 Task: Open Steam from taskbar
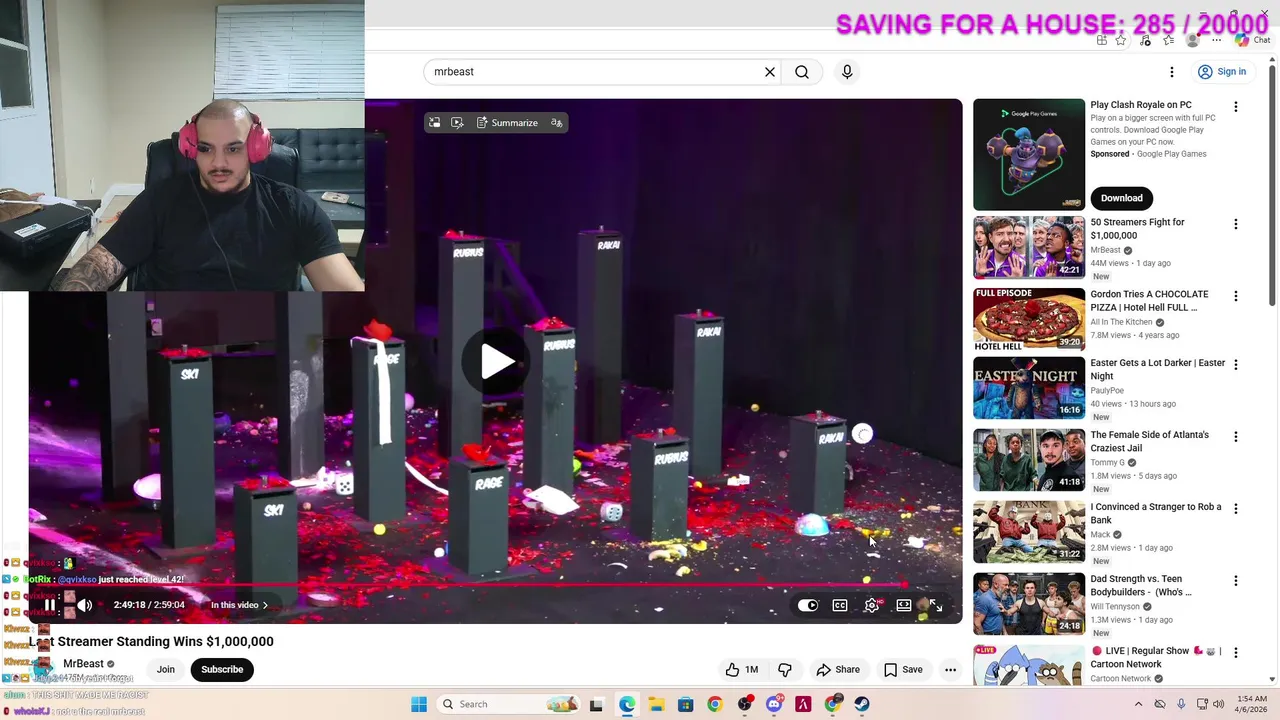[862, 704]
